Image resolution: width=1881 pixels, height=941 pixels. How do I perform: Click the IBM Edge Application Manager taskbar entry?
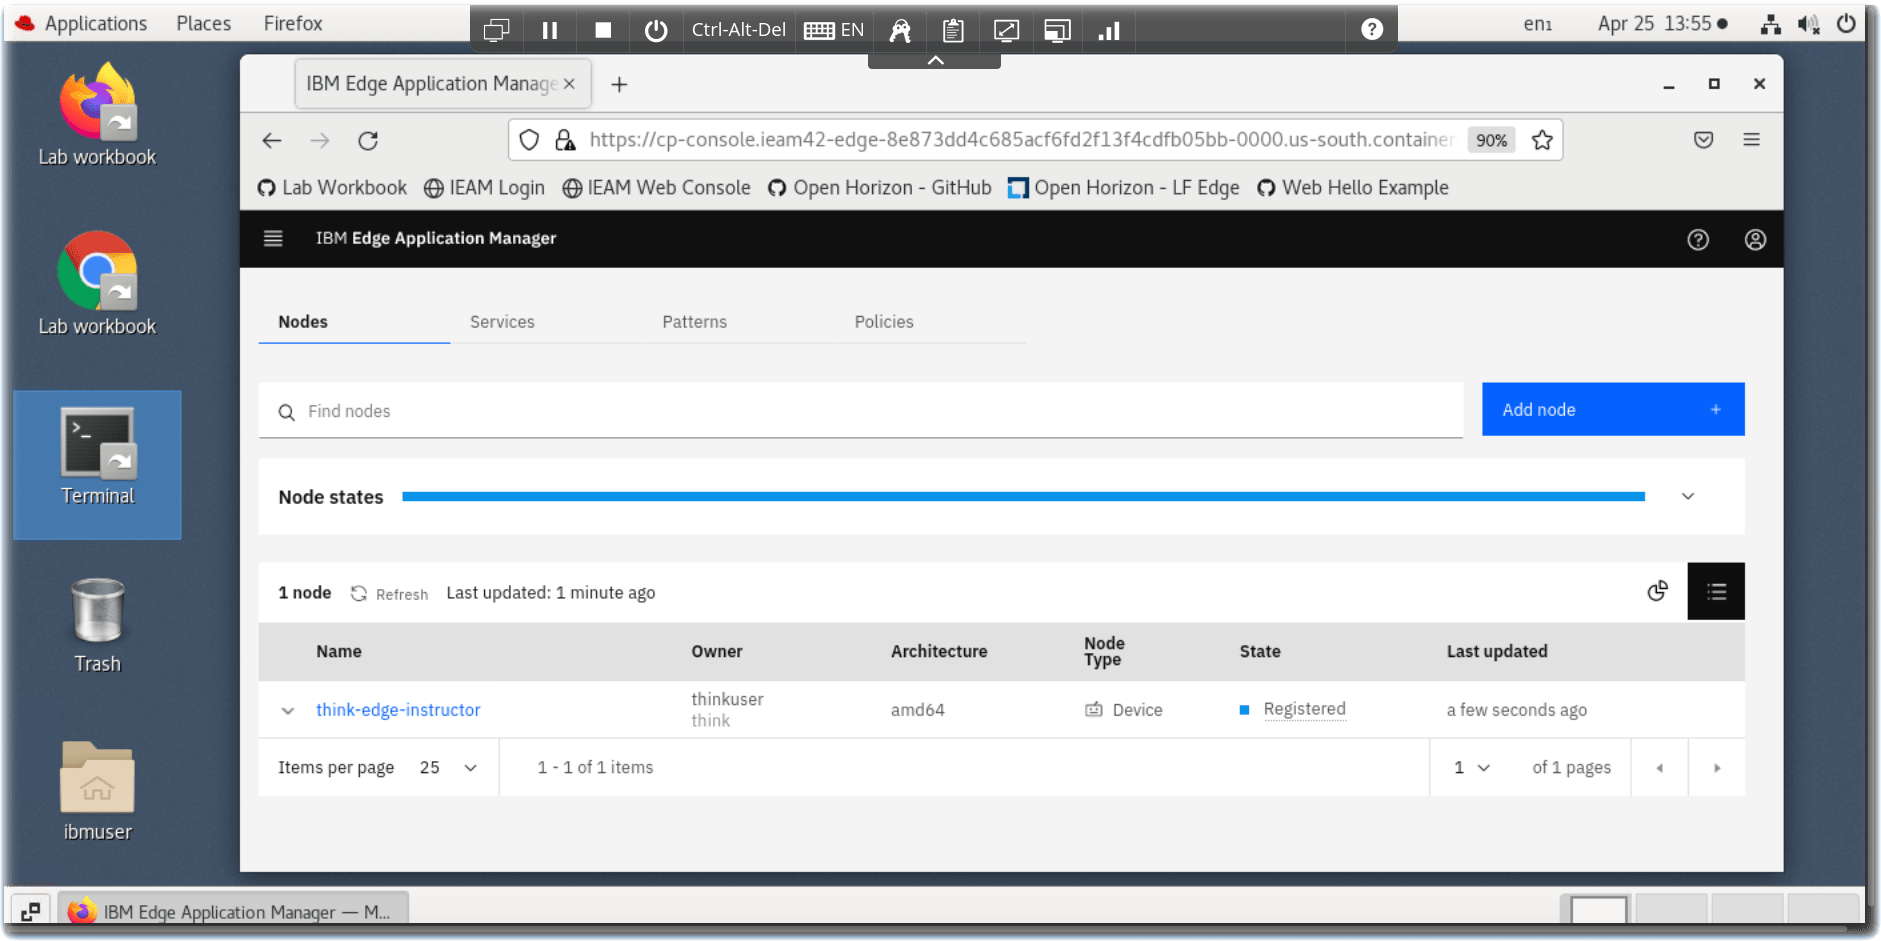tap(232, 911)
